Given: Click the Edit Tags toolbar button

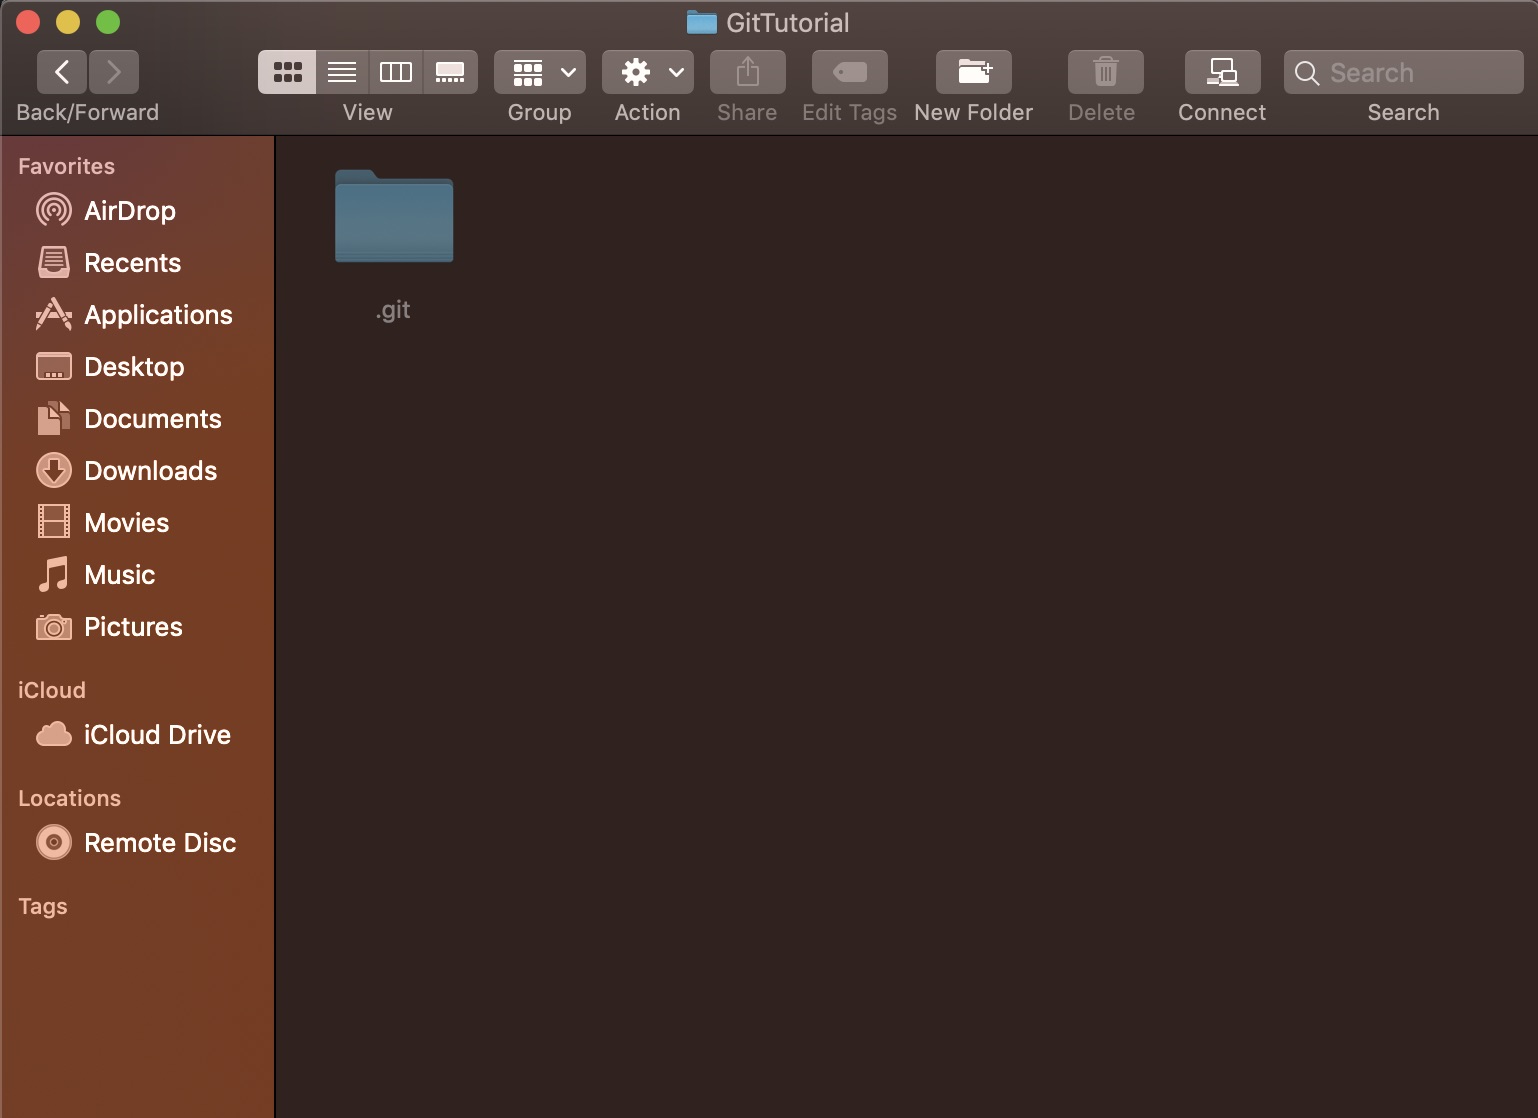Looking at the screenshot, I should point(850,72).
